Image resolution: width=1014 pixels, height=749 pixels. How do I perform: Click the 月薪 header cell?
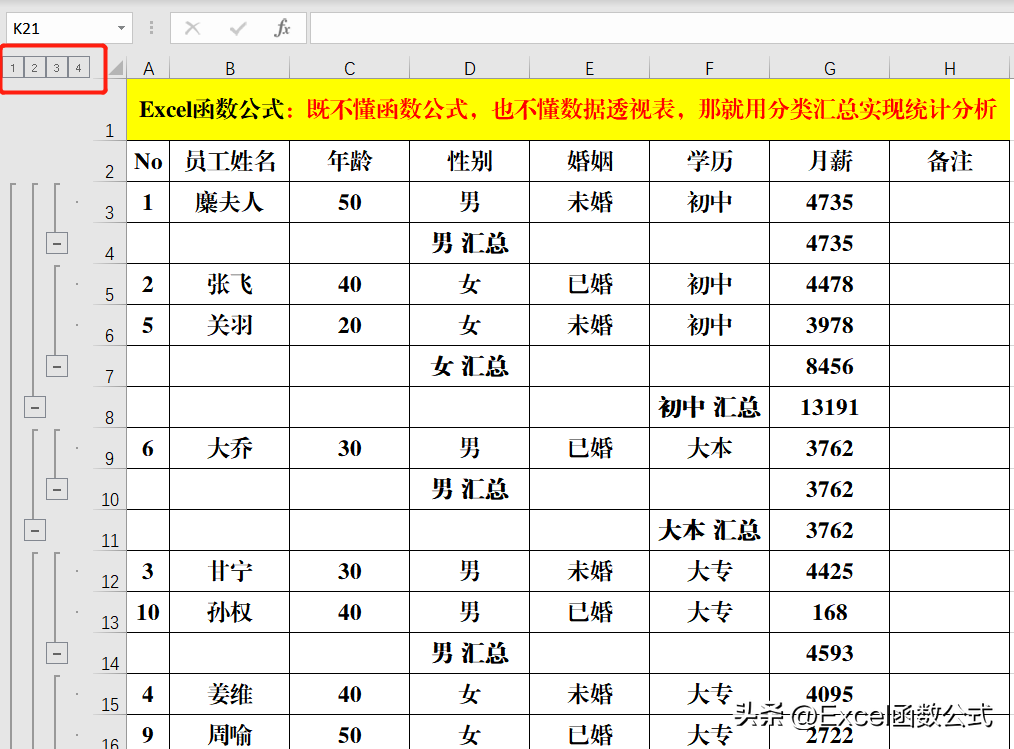coord(830,161)
